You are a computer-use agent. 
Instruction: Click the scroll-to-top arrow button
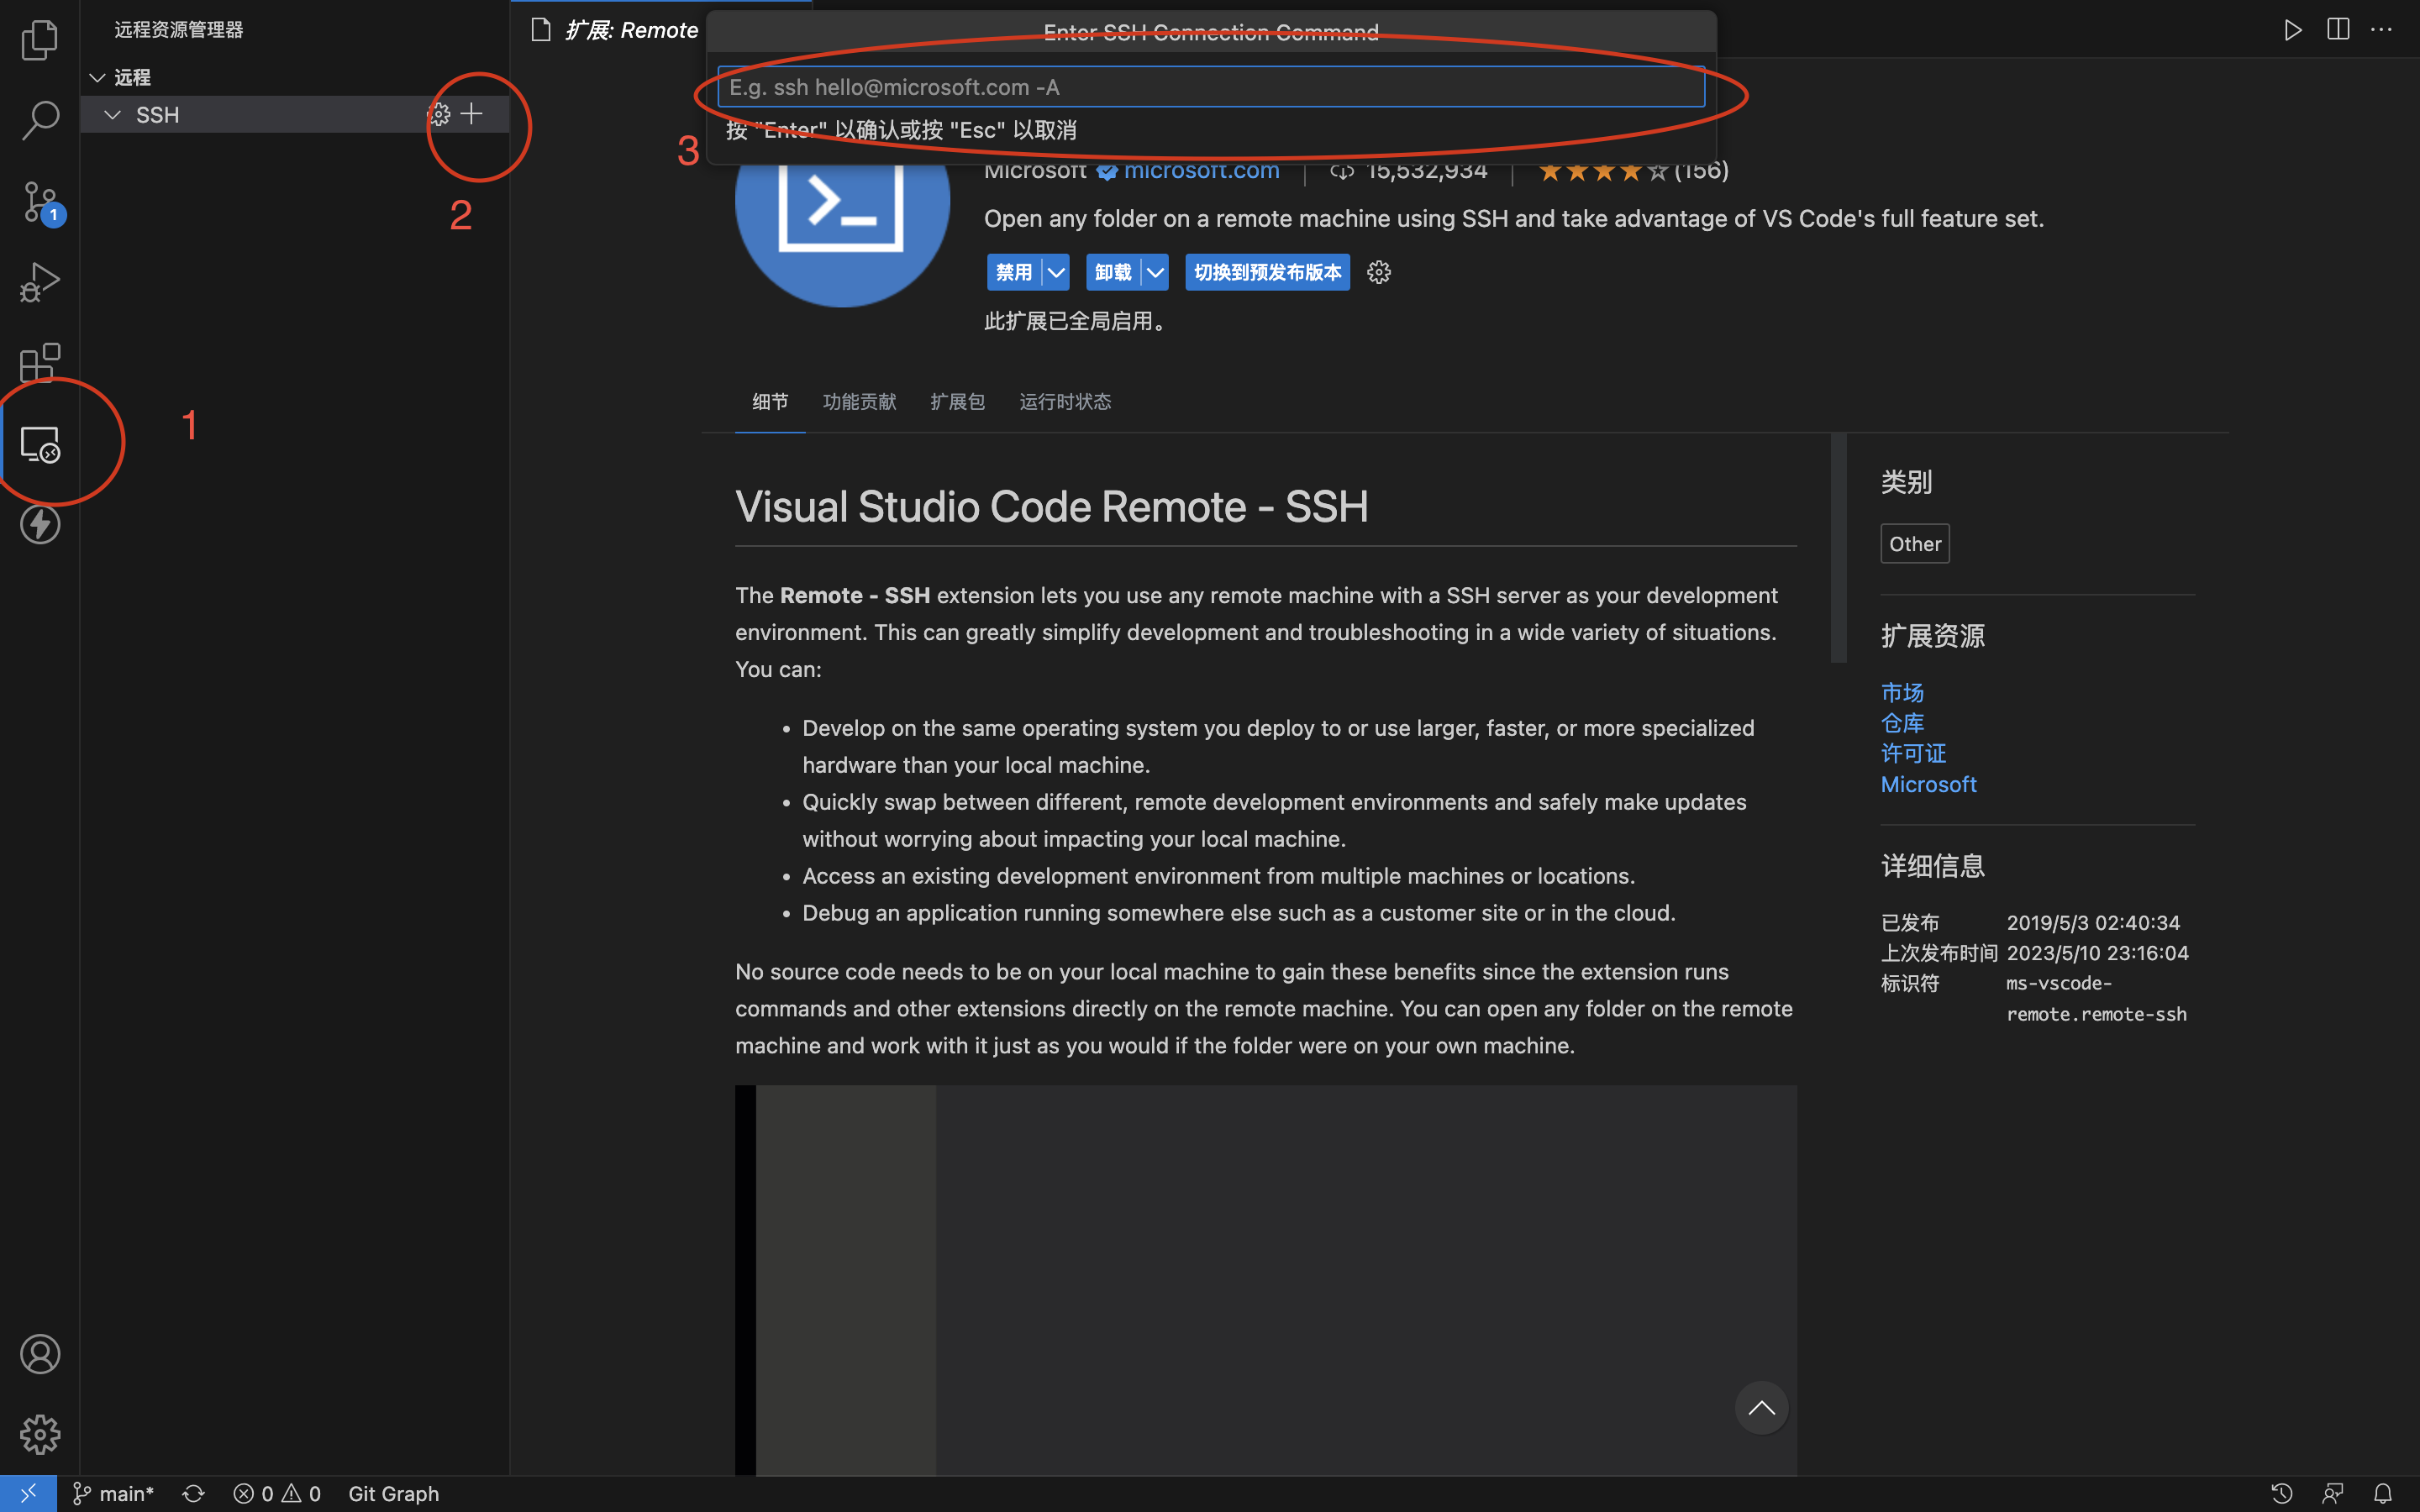coord(1761,1408)
